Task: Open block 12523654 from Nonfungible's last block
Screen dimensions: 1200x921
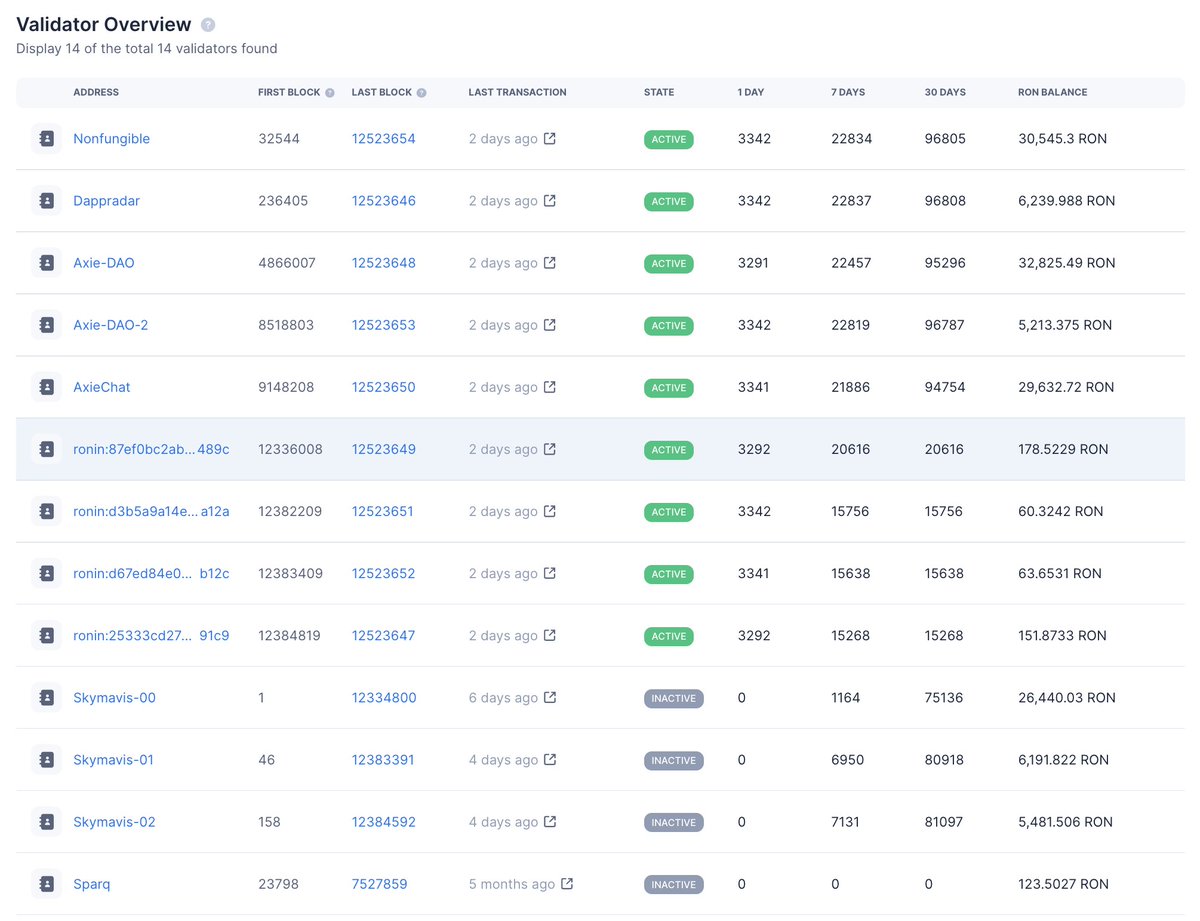Action: coord(384,138)
